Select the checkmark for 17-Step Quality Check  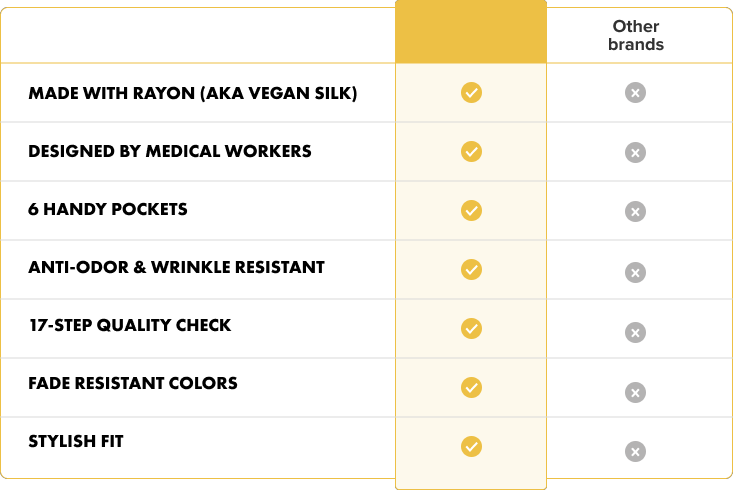click(x=471, y=328)
